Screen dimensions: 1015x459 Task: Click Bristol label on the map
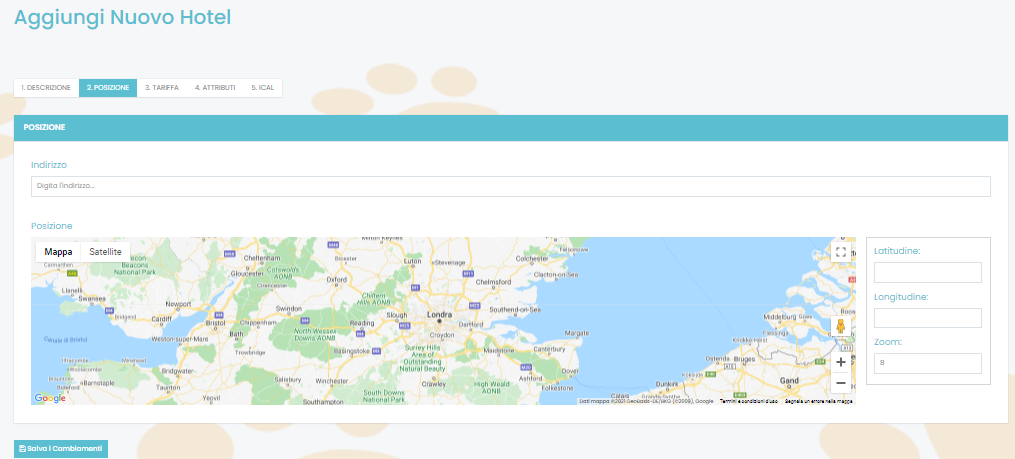click(215, 322)
